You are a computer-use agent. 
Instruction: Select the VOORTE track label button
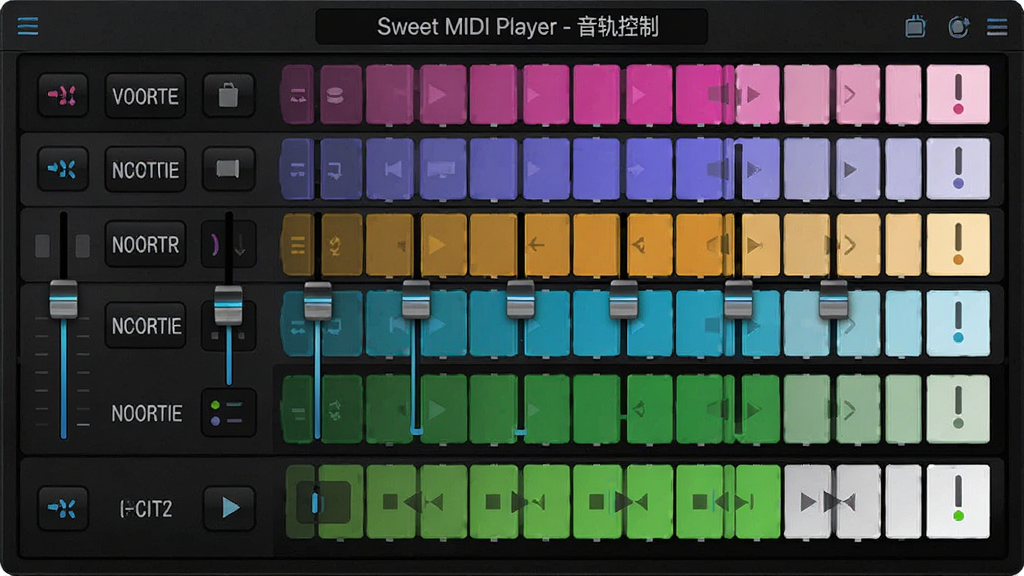click(x=145, y=96)
